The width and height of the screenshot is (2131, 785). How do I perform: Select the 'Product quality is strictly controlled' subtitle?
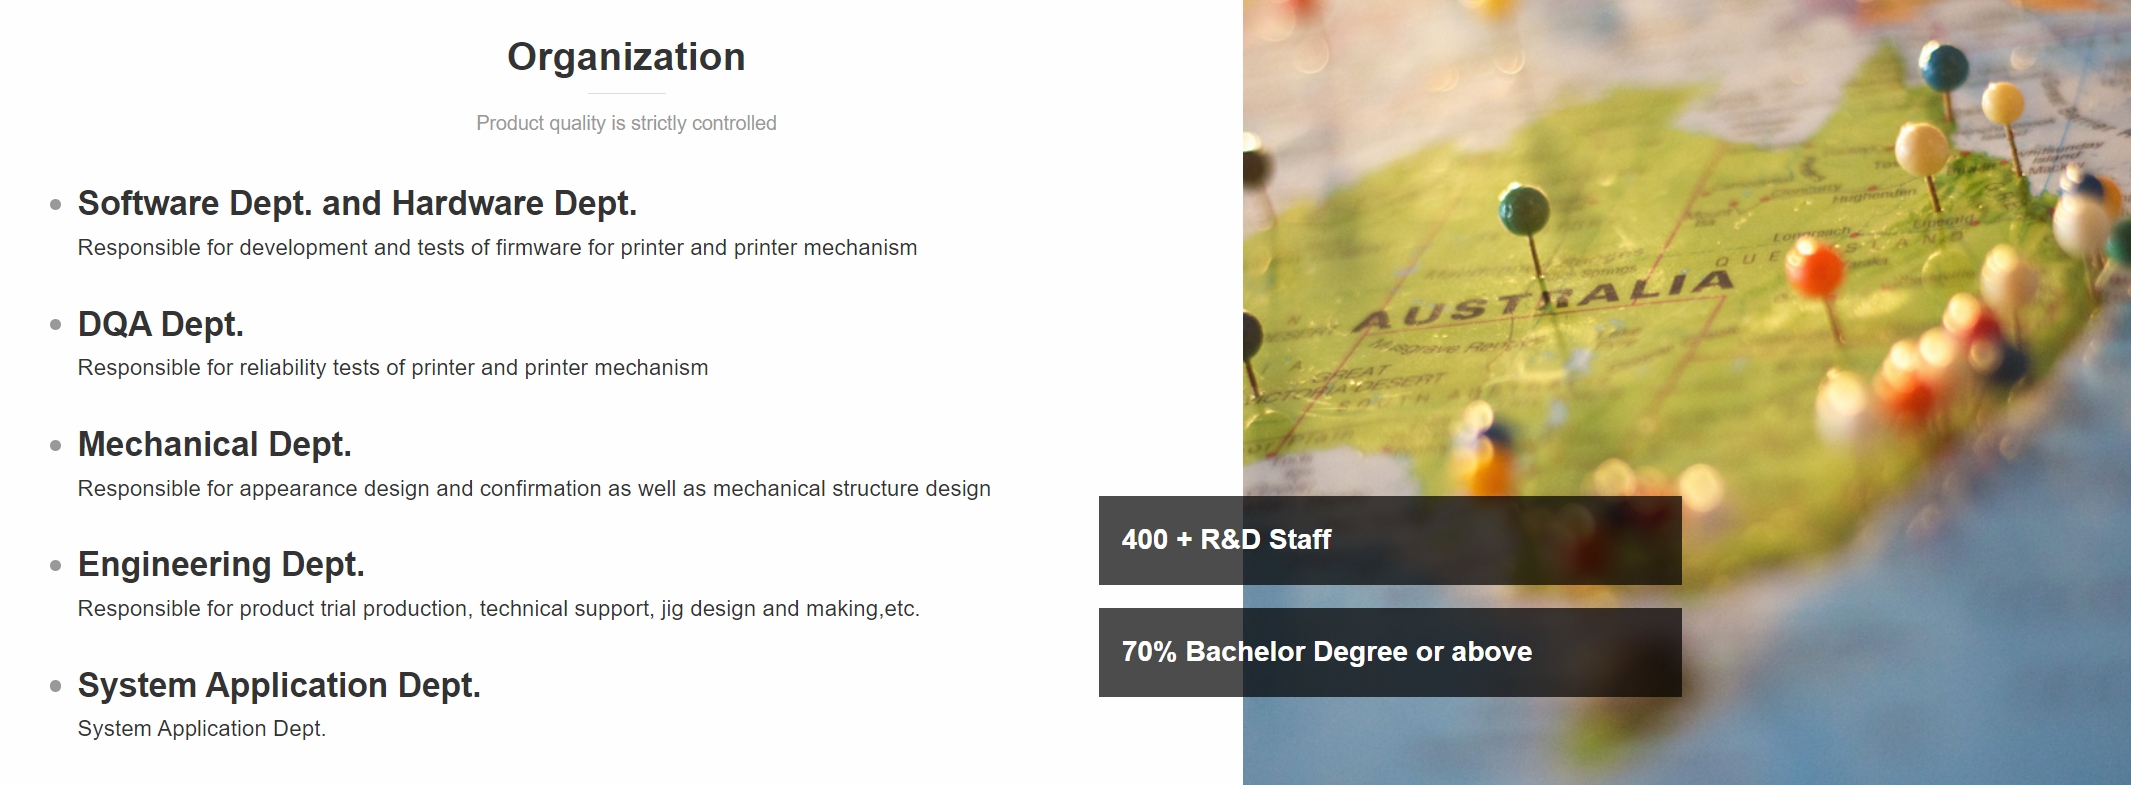pos(626,123)
